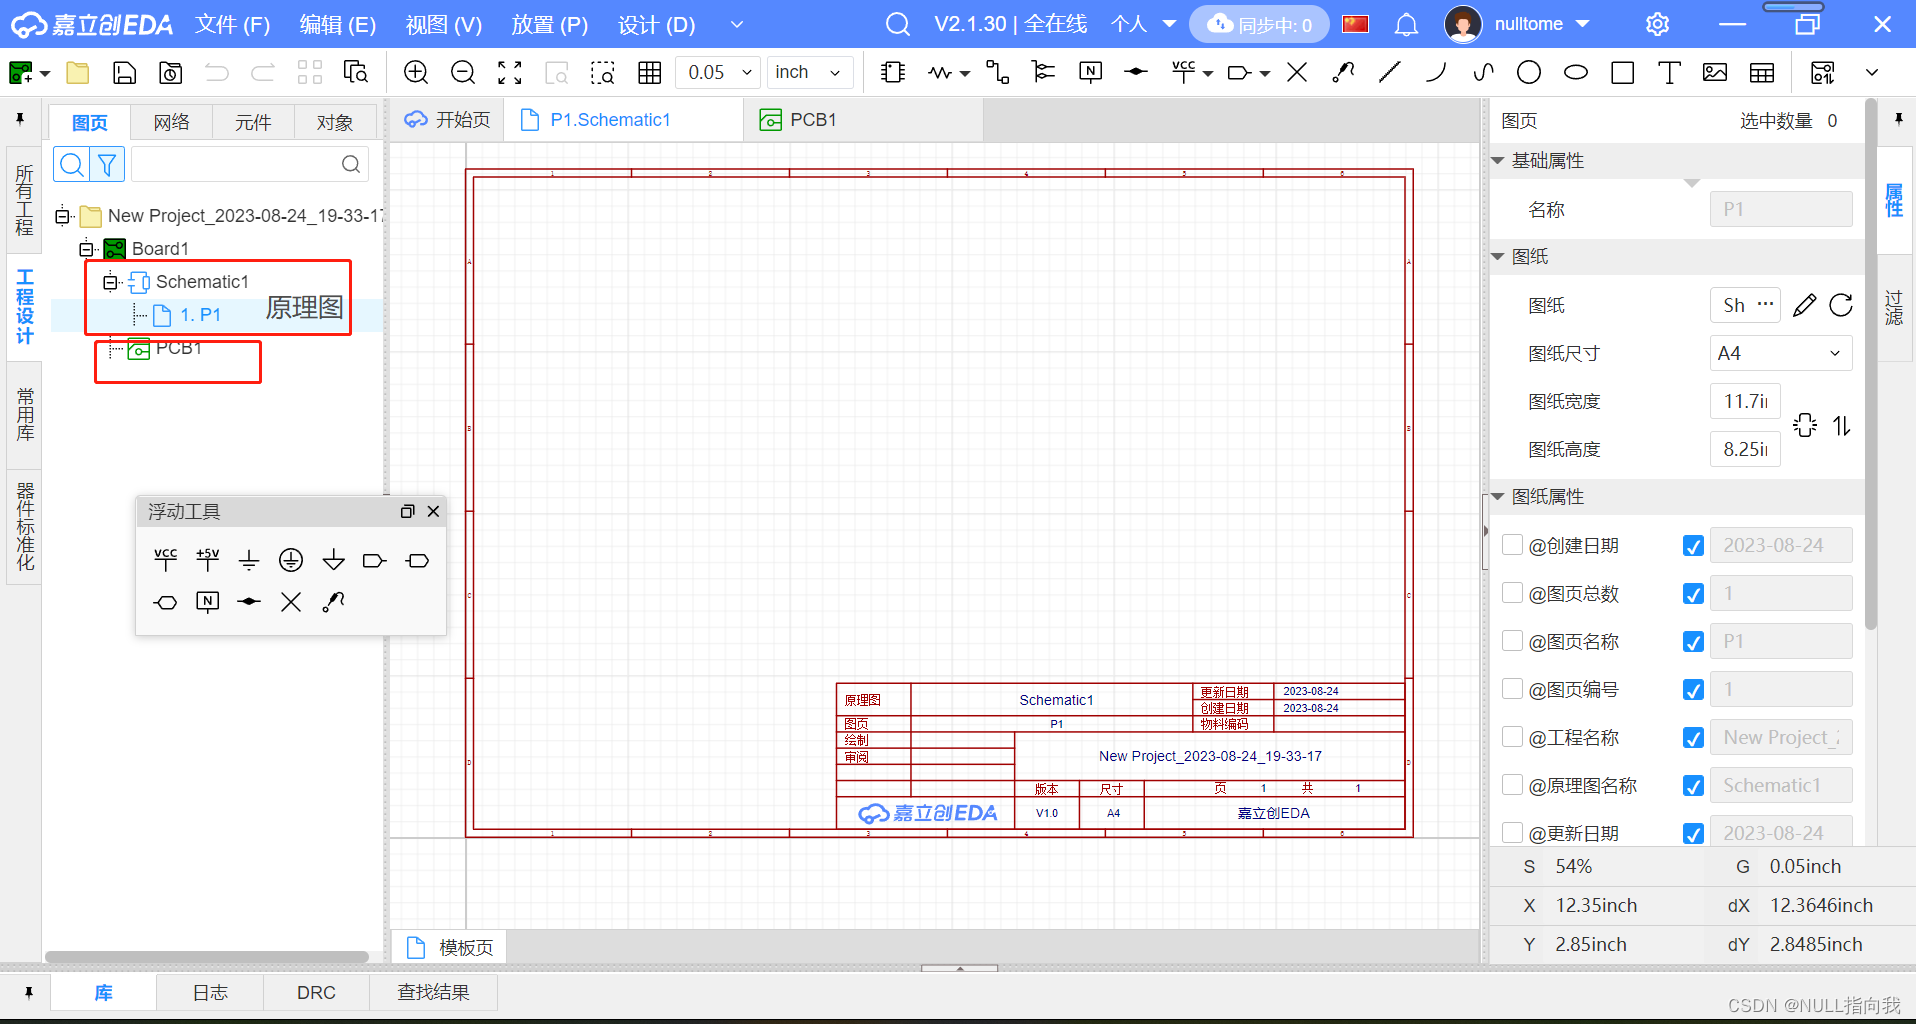Open settings gear in title bar

pyautogui.click(x=1657, y=24)
